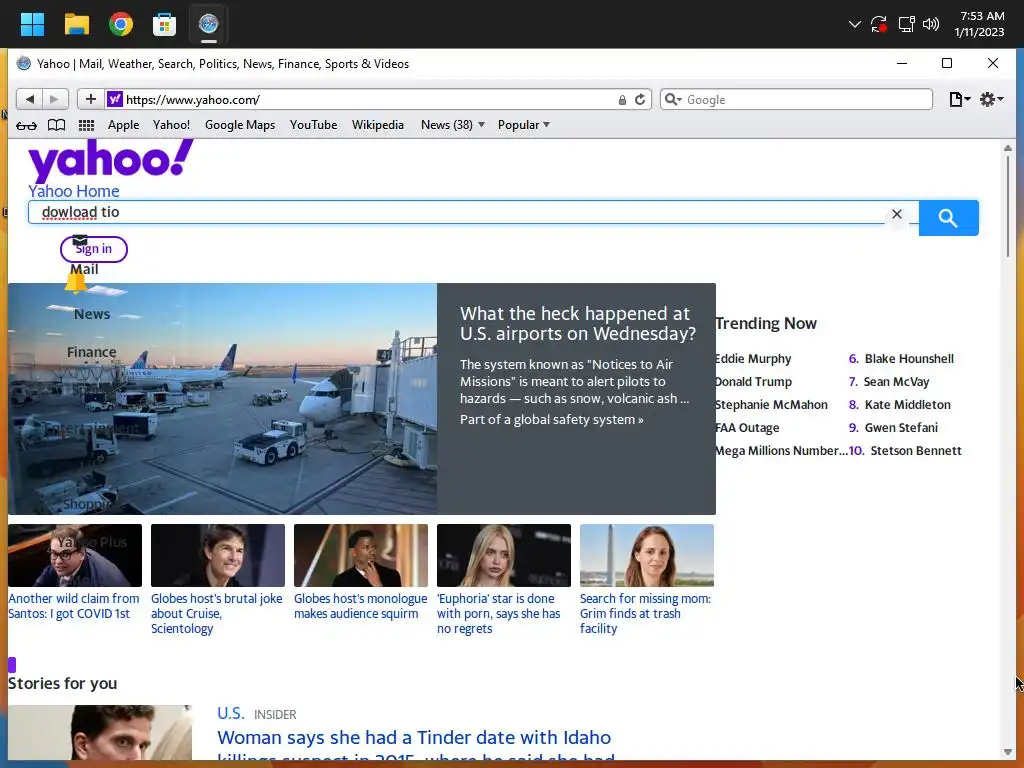The height and width of the screenshot is (768, 1024).
Task: Add bookmark with the plus button
Action: click(x=91, y=99)
